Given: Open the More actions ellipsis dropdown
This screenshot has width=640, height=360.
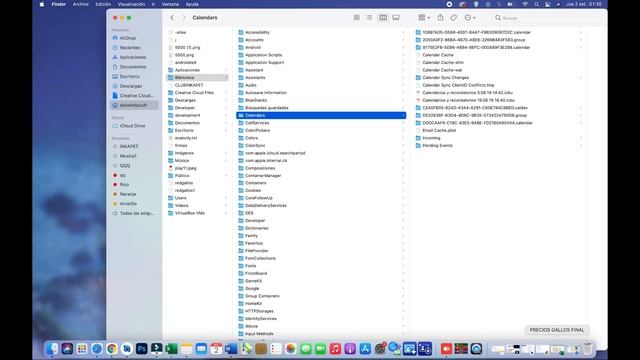Looking at the screenshot, I should pos(470,18).
